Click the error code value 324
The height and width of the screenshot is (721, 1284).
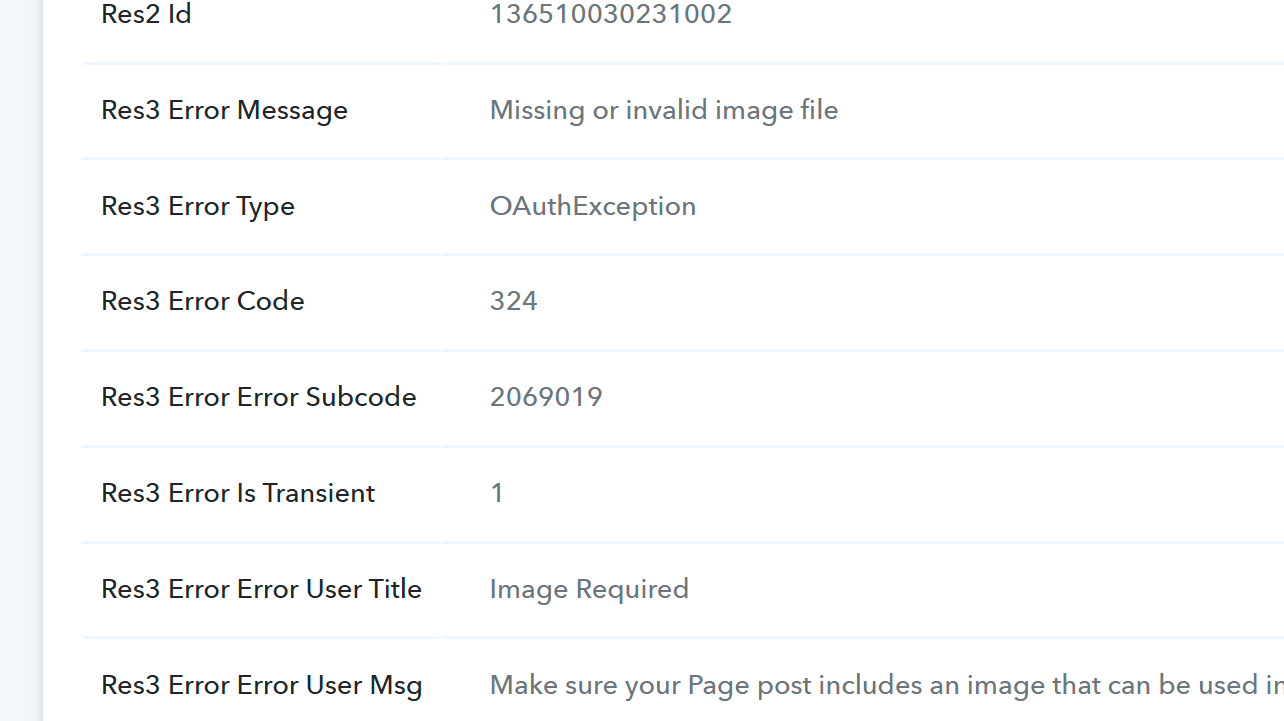(514, 301)
